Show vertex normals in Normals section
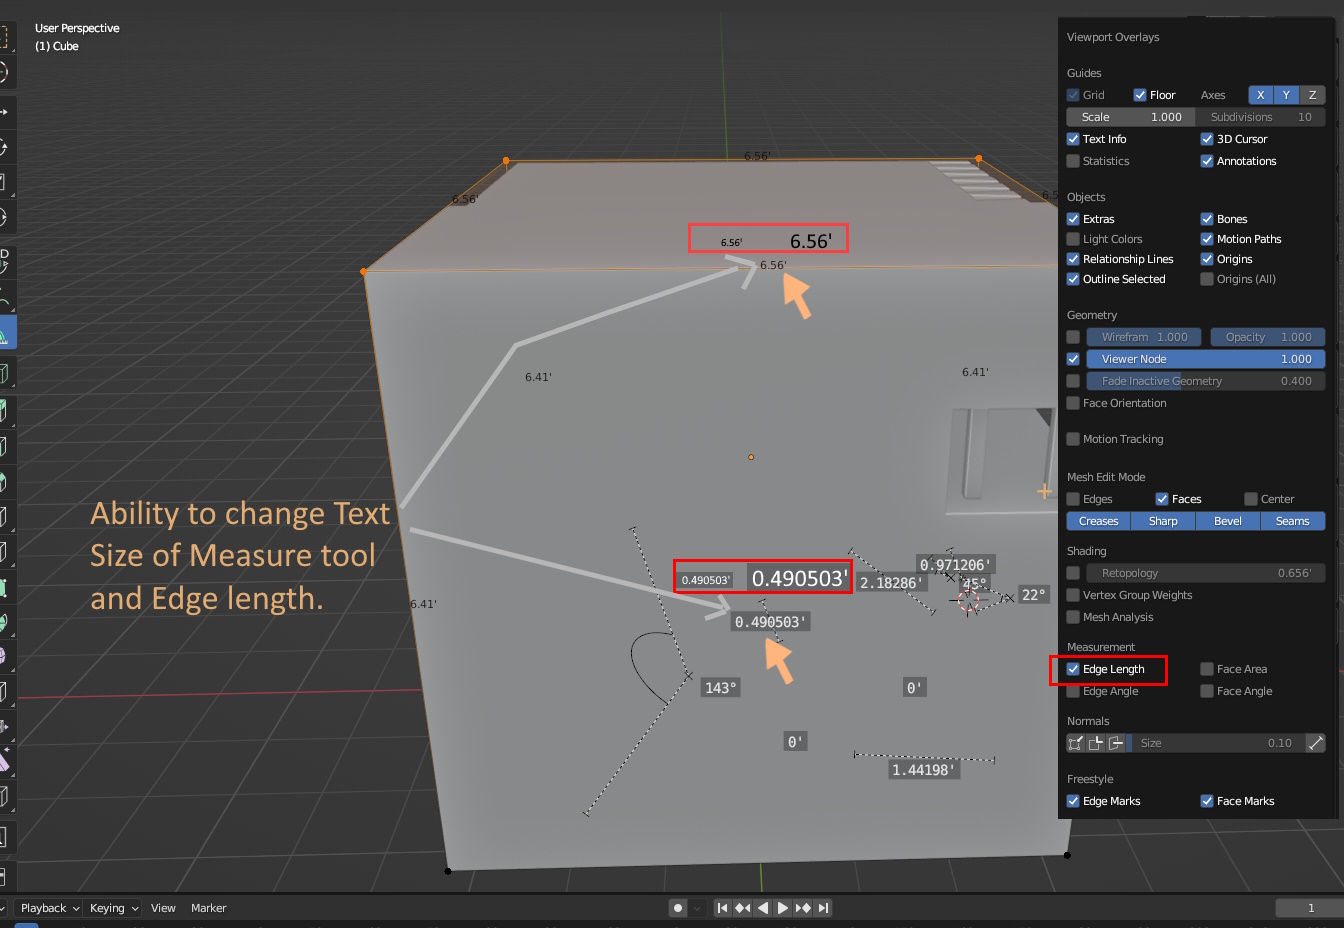The height and width of the screenshot is (928, 1344). click(1076, 743)
